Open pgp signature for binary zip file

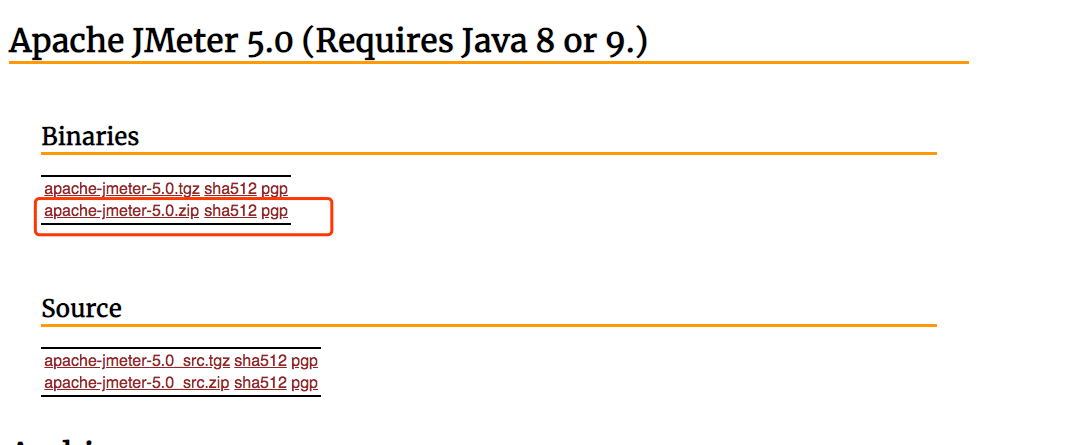pyautogui.click(x=274, y=210)
